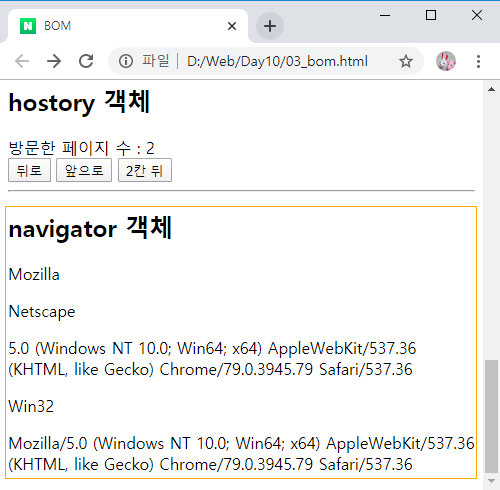Click the browser forward arrow
Screen dimensions: 500x490
(54, 61)
